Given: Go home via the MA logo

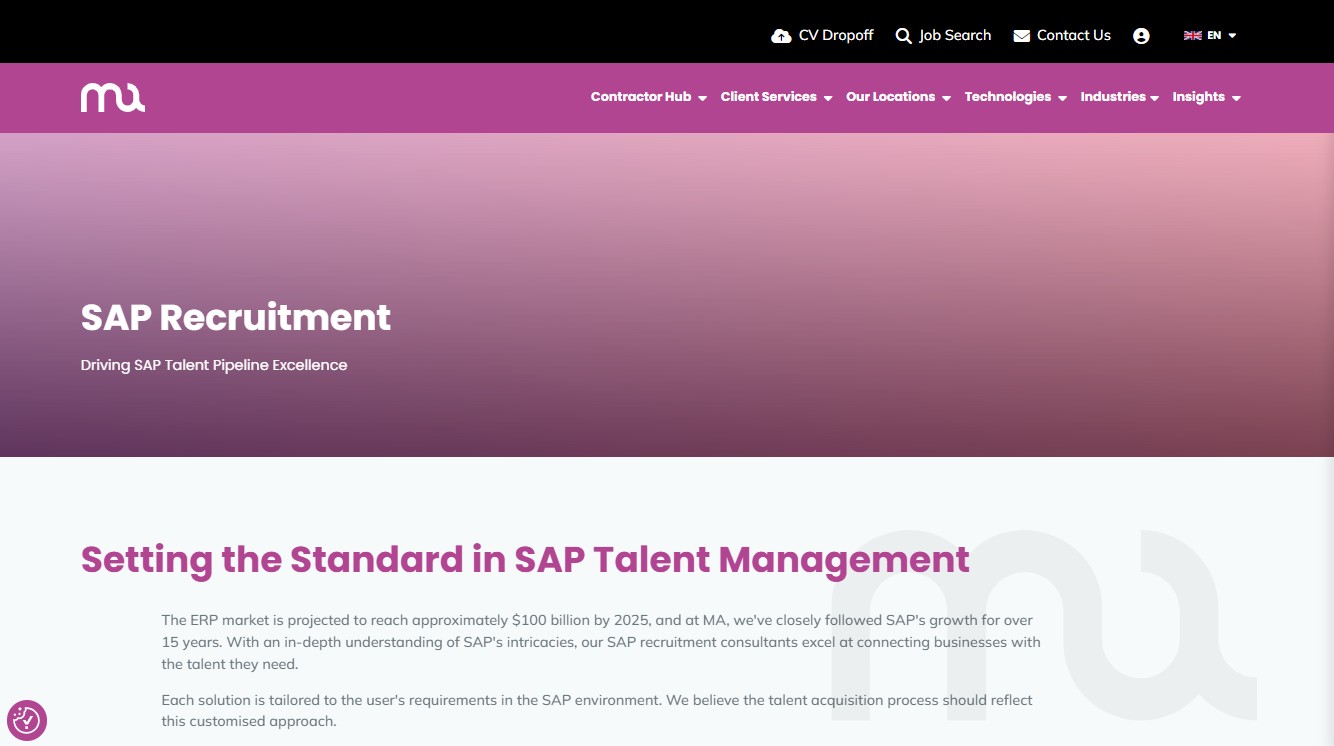Looking at the screenshot, I should [x=113, y=97].
